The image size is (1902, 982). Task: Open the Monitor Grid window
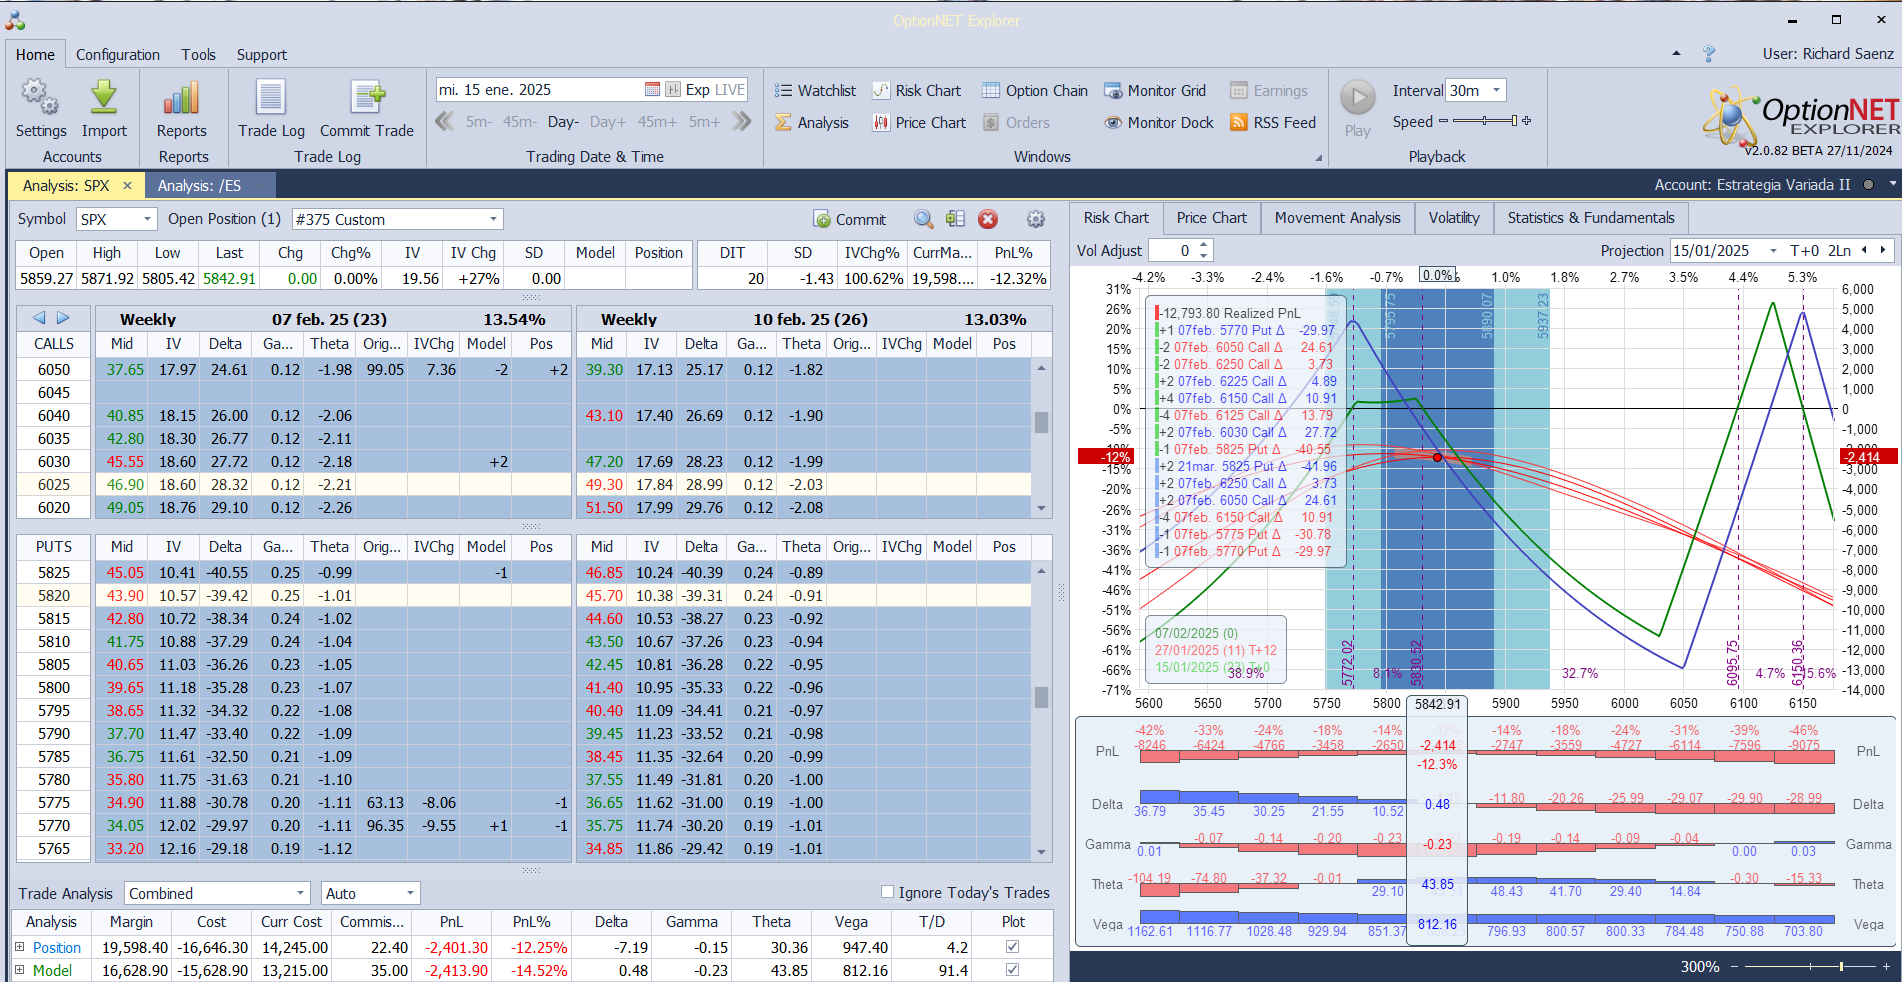click(x=1155, y=91)
